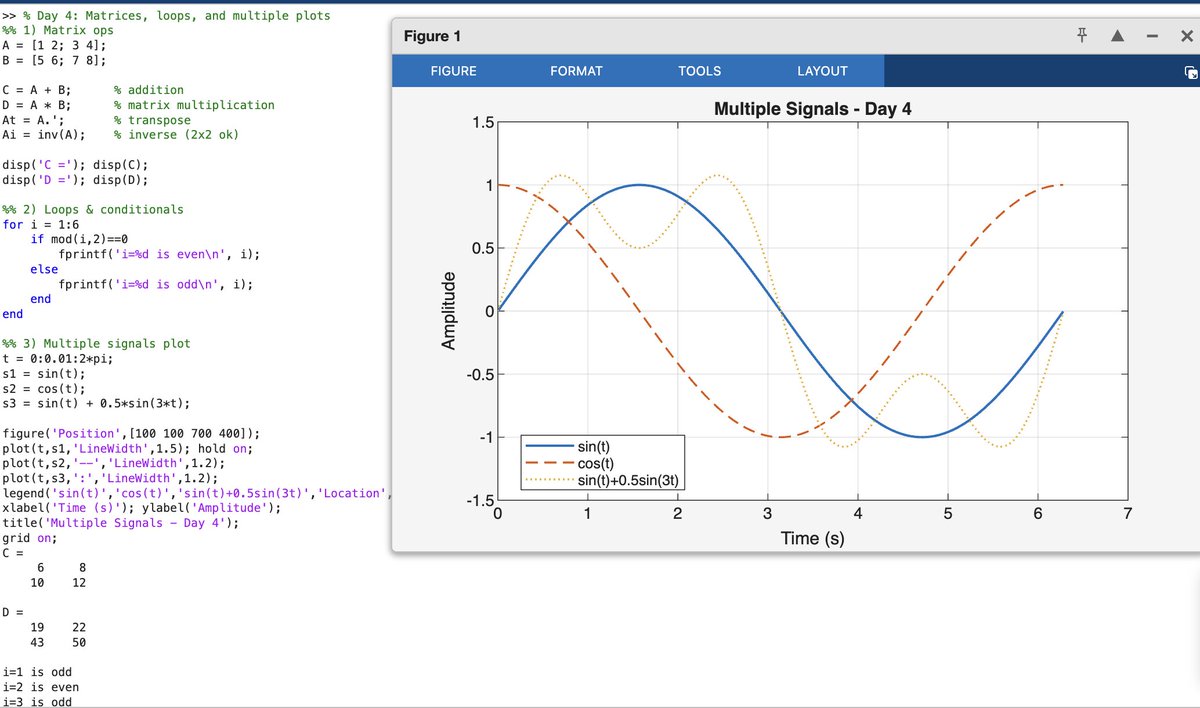Click the 'Time (s)' x-axis label
The width and height of the screenshot is (1200, 708).
pos(813,538)
